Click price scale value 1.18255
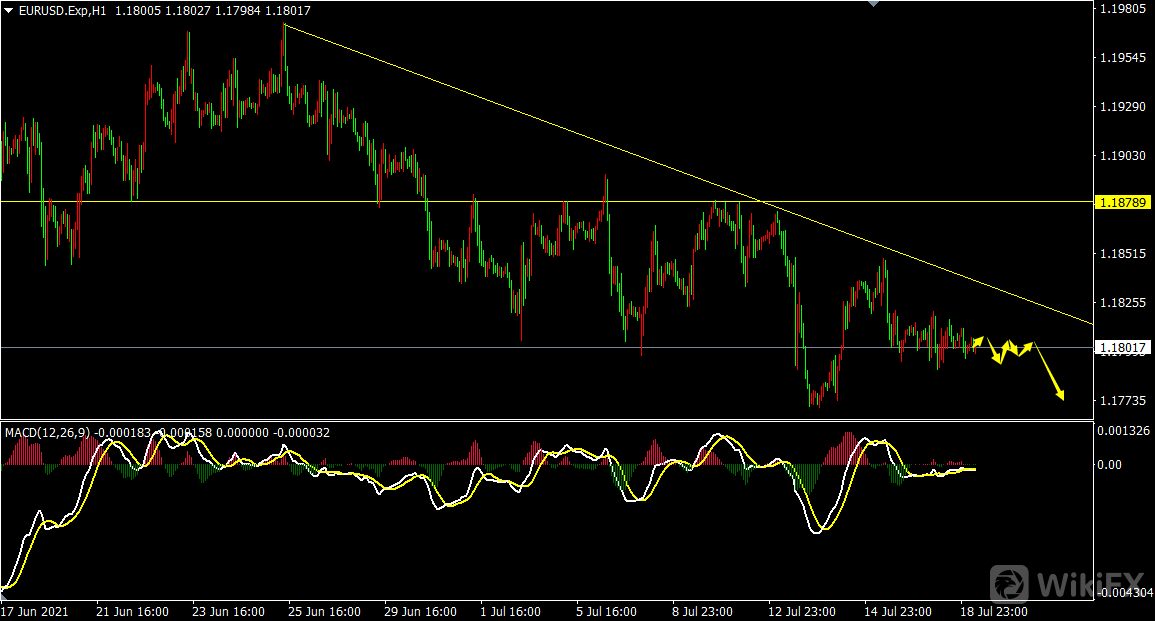The height and width of the screenshot is (621, 1155). (1123, 303)
